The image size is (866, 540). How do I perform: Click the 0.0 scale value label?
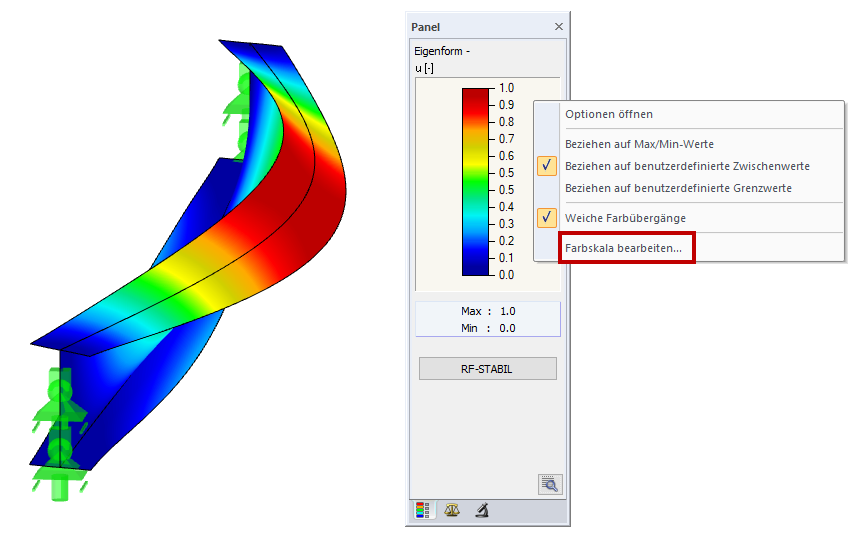coord(506,274)
